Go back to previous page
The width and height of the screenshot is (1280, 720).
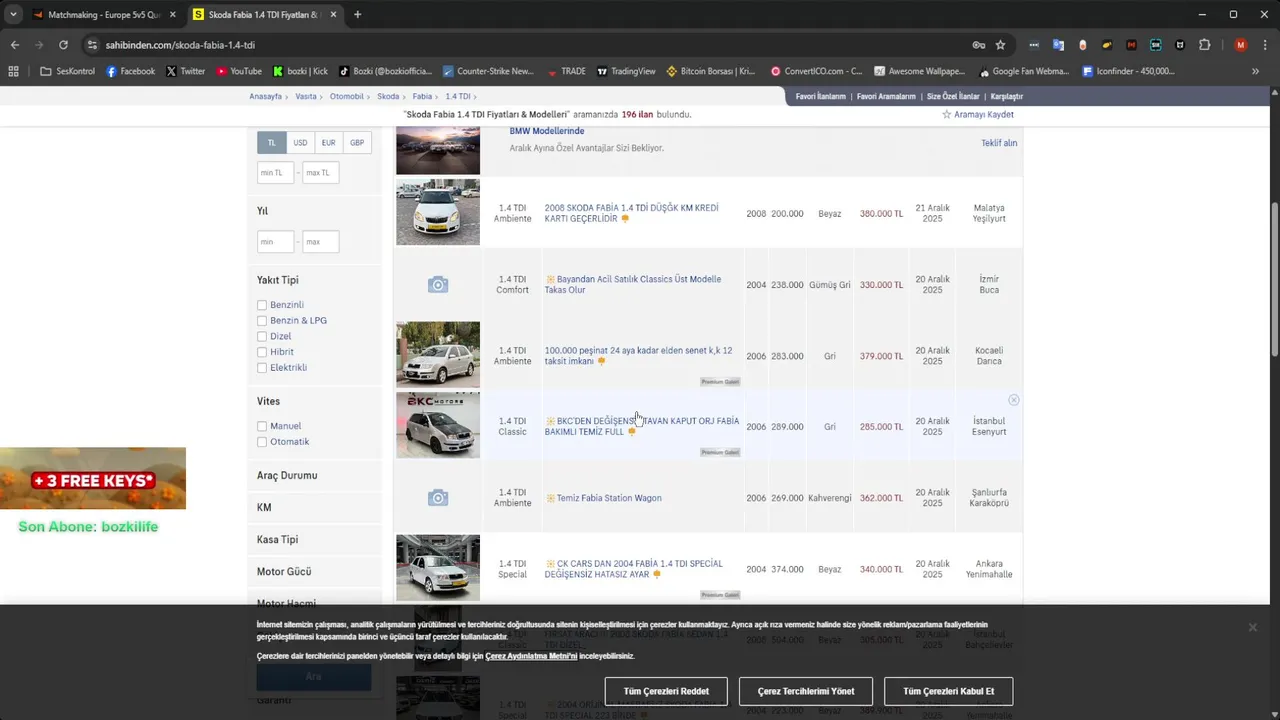15,45
